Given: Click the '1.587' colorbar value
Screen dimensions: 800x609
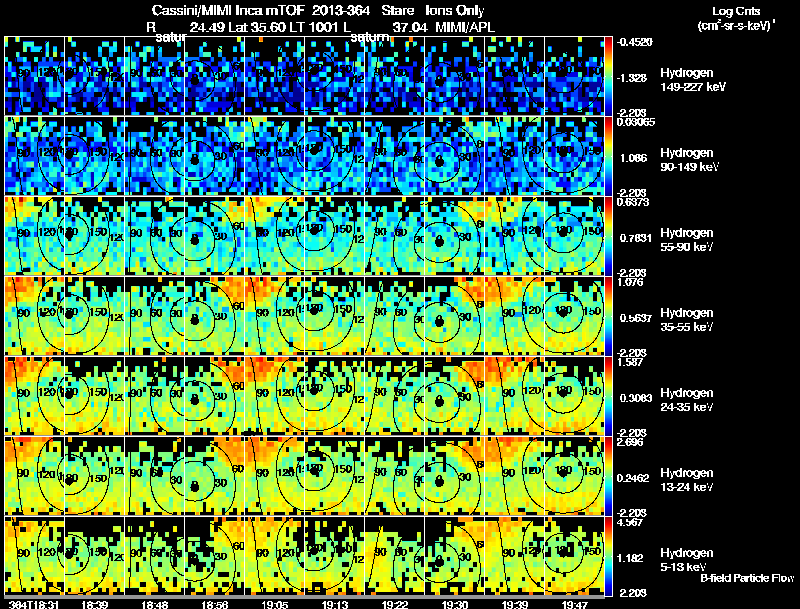Looking at the screenshot, I should point(630,362).
